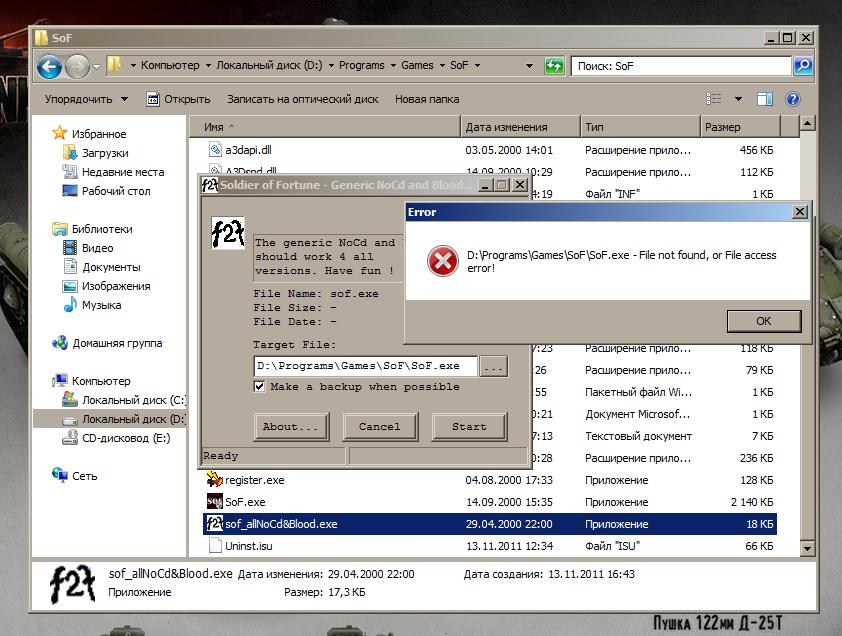The image size is (842, 636).
Task: Select 'Библиотеки' in the sidebar
Action: pyautogui.click(x=102, y=229)
